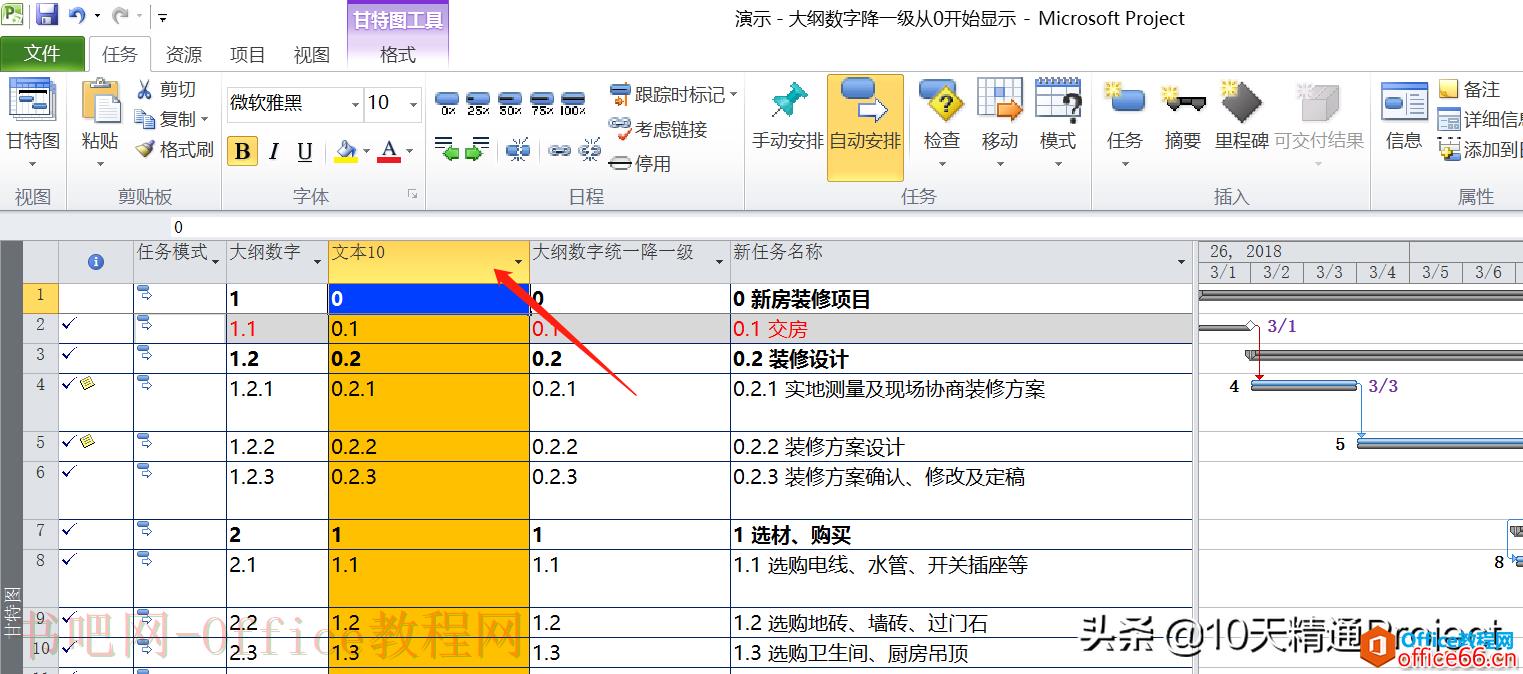Mark task 25% complete

478,102
